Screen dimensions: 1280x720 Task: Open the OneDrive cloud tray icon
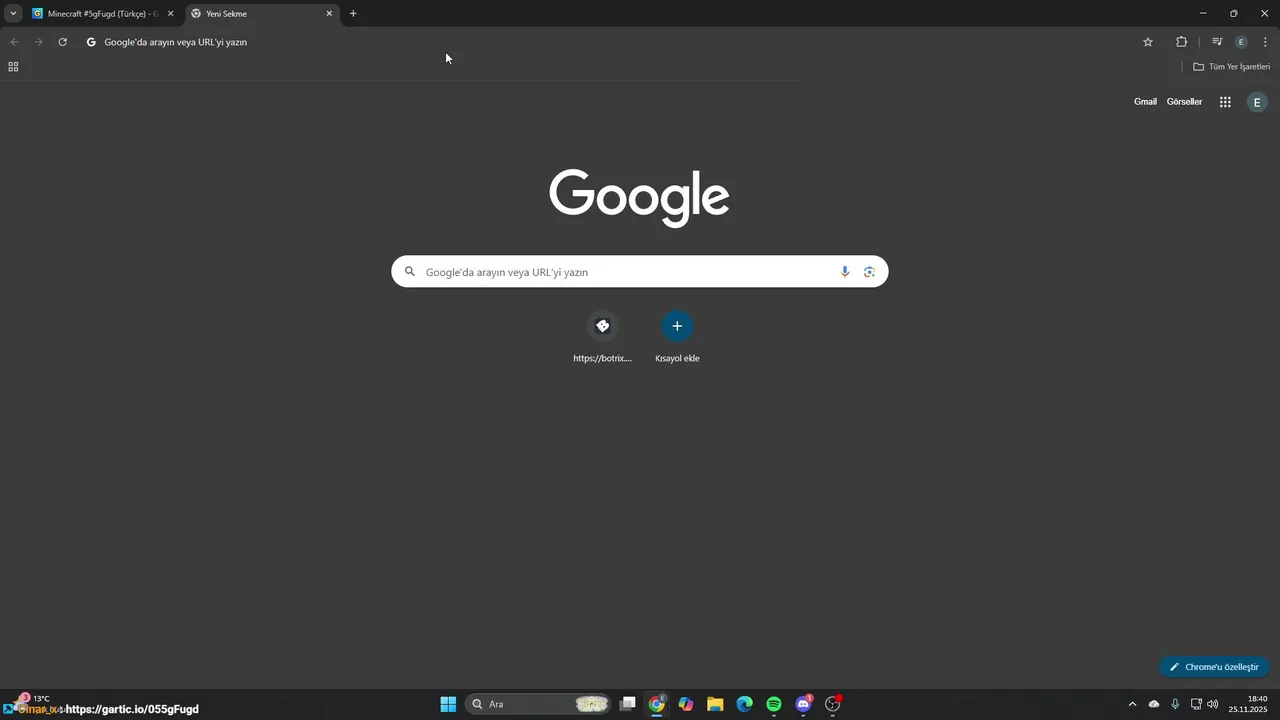pos(1154,704)
